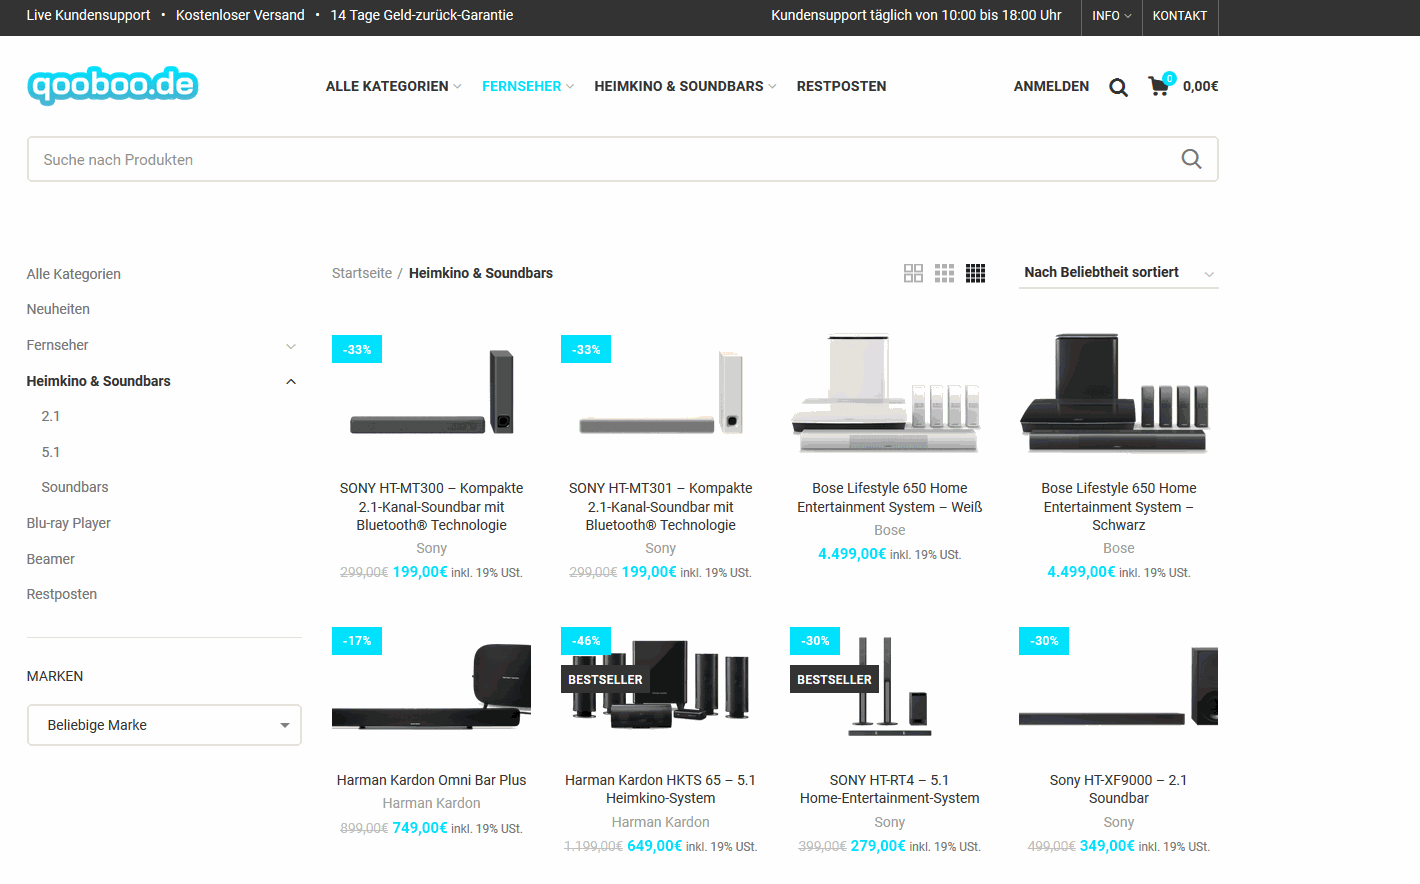Open the INFO dropdown in top bar

[1111, 16]
